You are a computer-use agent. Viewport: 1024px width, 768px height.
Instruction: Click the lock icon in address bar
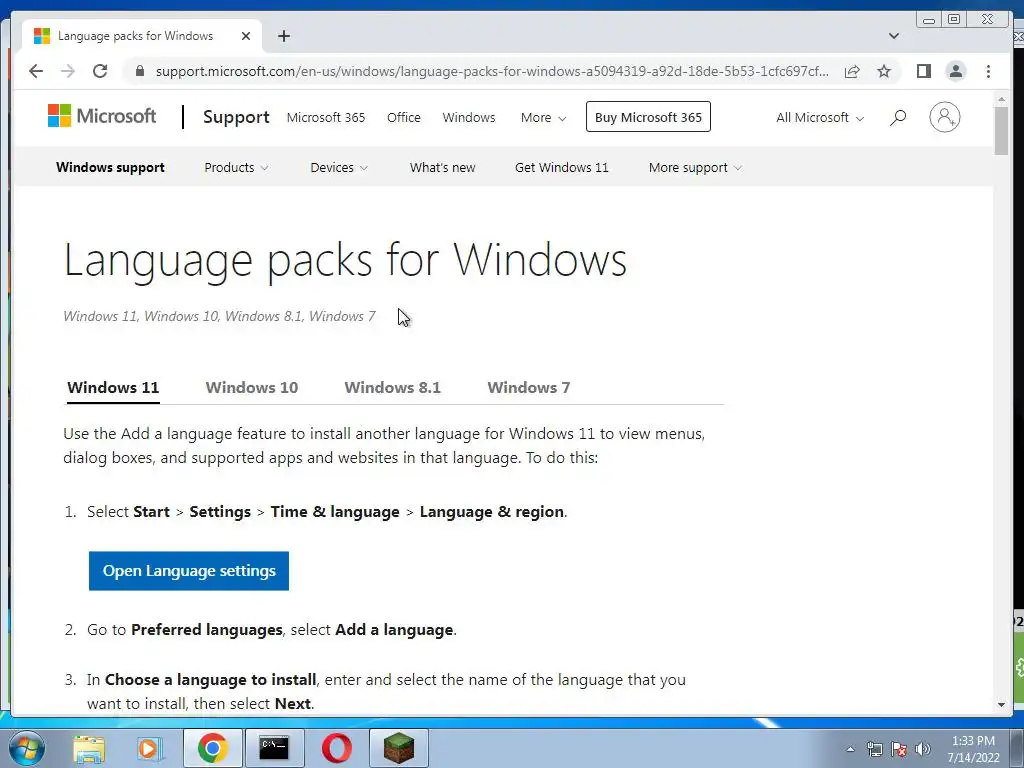pyautogui.click(x=139, y=71)
